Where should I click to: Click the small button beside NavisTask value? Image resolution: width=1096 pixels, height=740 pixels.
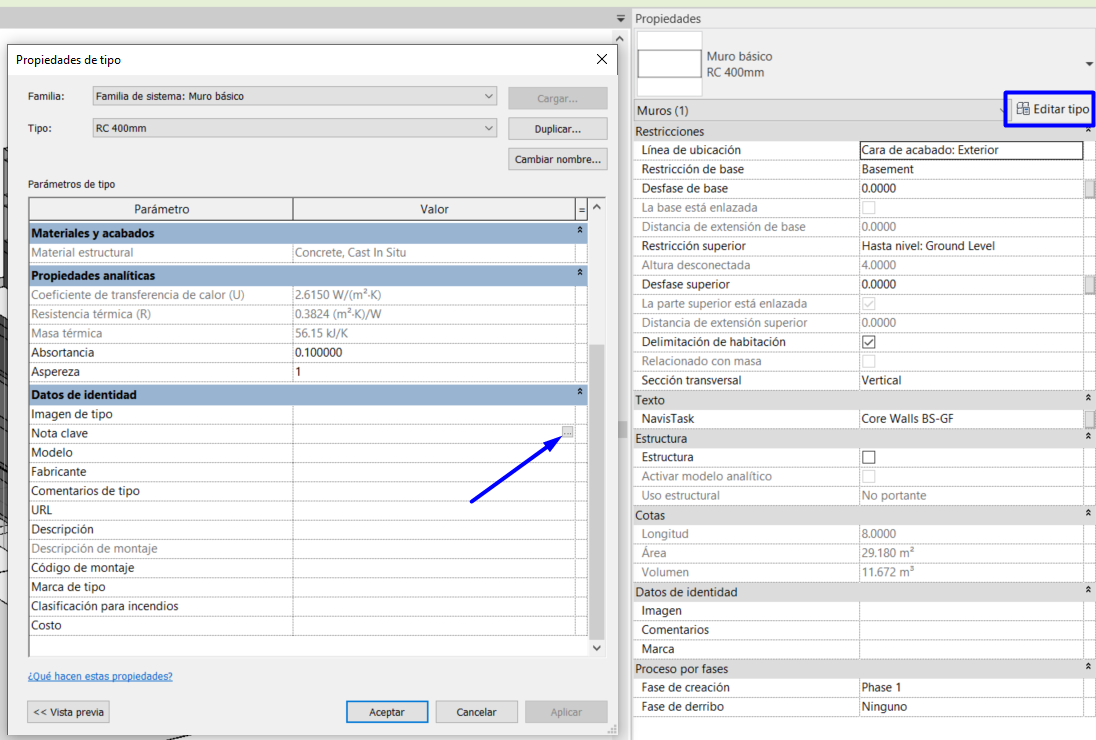coord(1089,419)
